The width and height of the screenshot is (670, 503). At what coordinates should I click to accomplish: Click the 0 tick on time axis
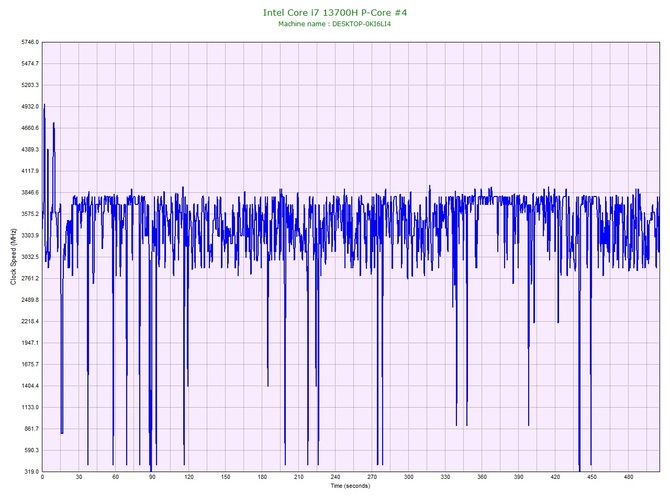point(42,477)
